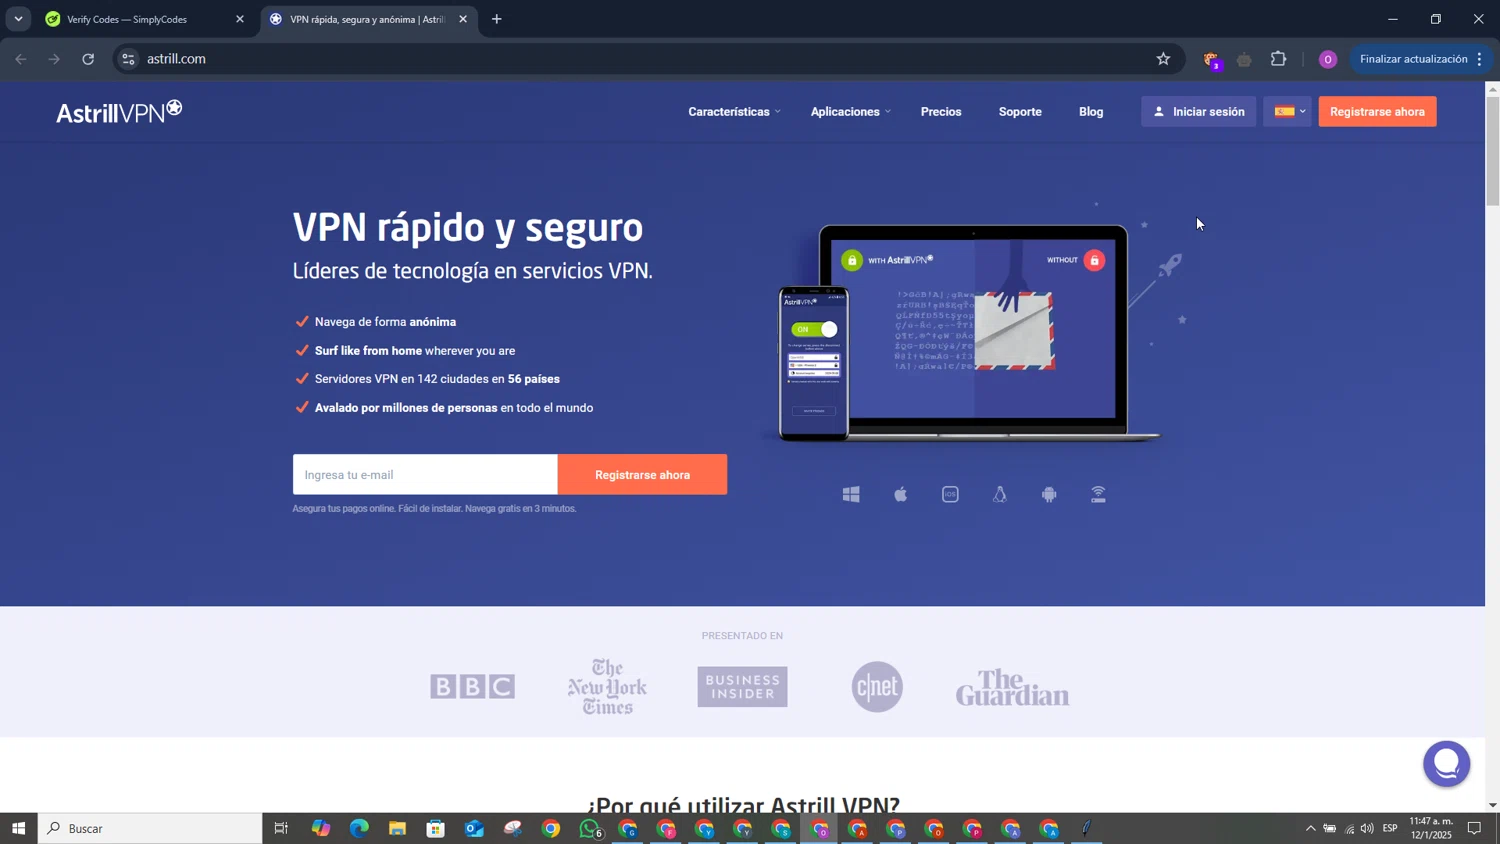Reload the astrill.com page

click(x=88, y=59)
